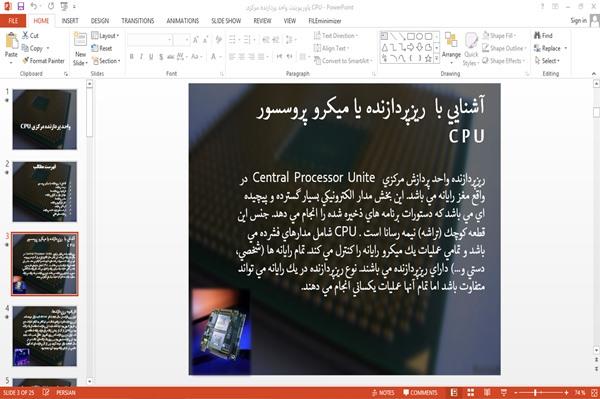The height and width of the screenshot is (399, 600).
Task: Open the FILE tab
Action: [13, 21]
